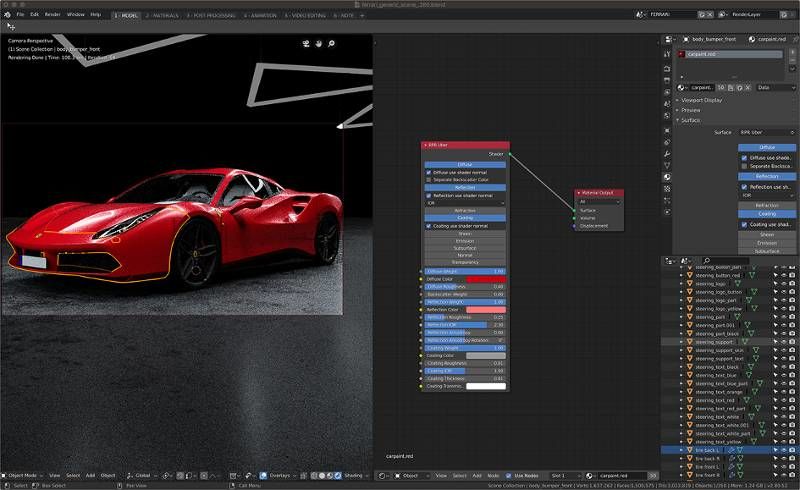Click the Diffuse button in properties panel
This screenshot has height=490, width=800.
767,148
